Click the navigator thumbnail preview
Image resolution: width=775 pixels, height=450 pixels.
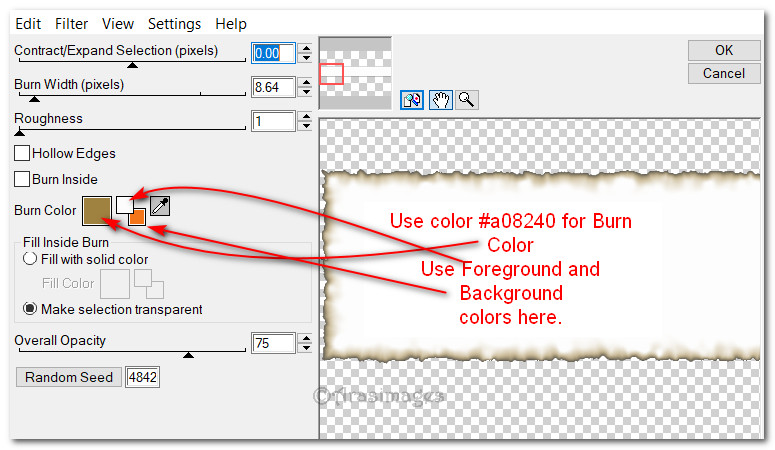coord(355,72)
